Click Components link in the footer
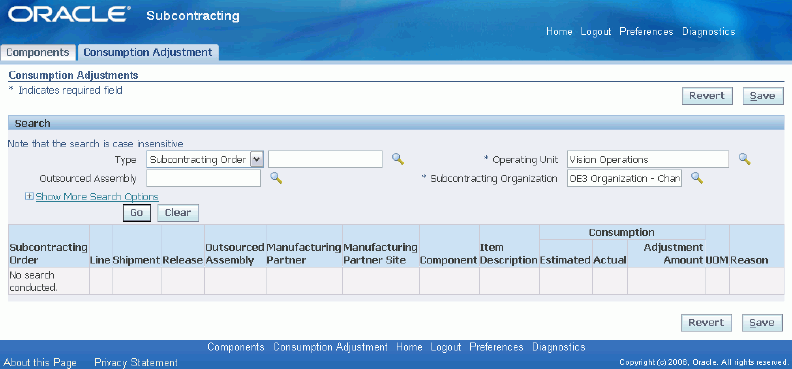 (236, 347)
